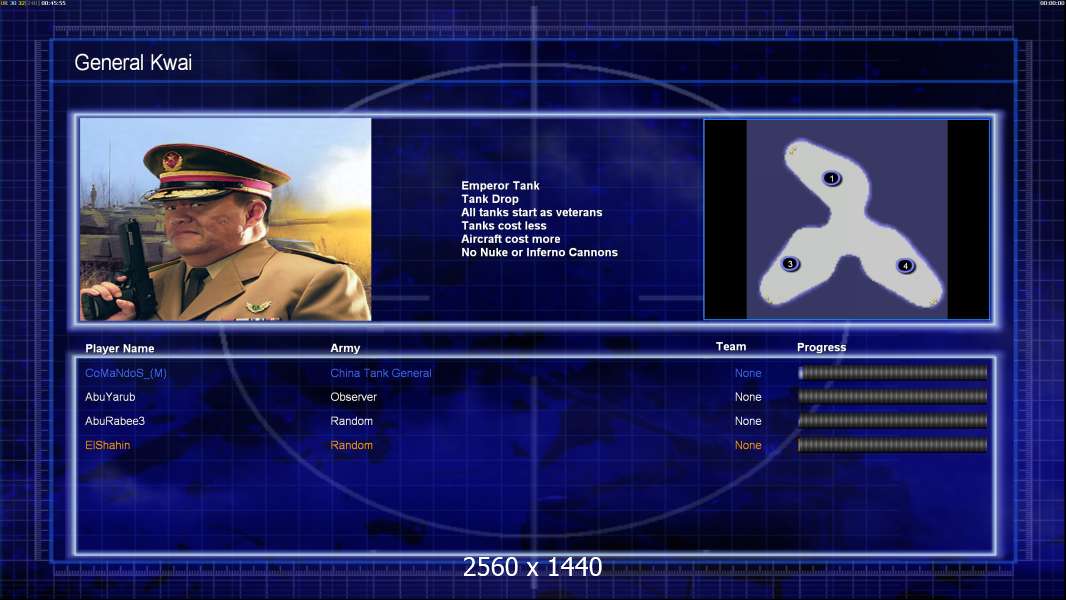This screenshot has width=1066, height=600.
Task: Click AbuRabee3's Random army entry
Action: click(351, 421)
